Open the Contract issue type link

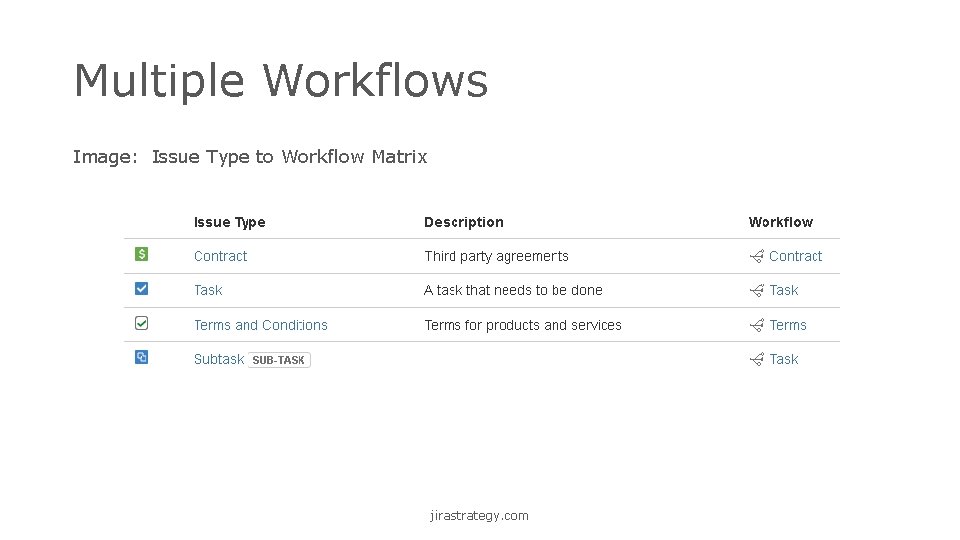coord(220,256)
